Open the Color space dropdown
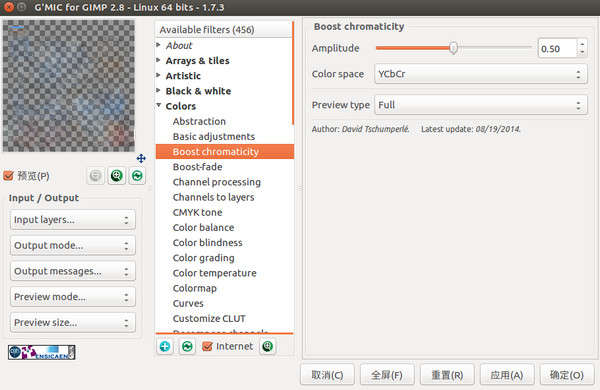This screenshot has height=390, width=600. 481,74
